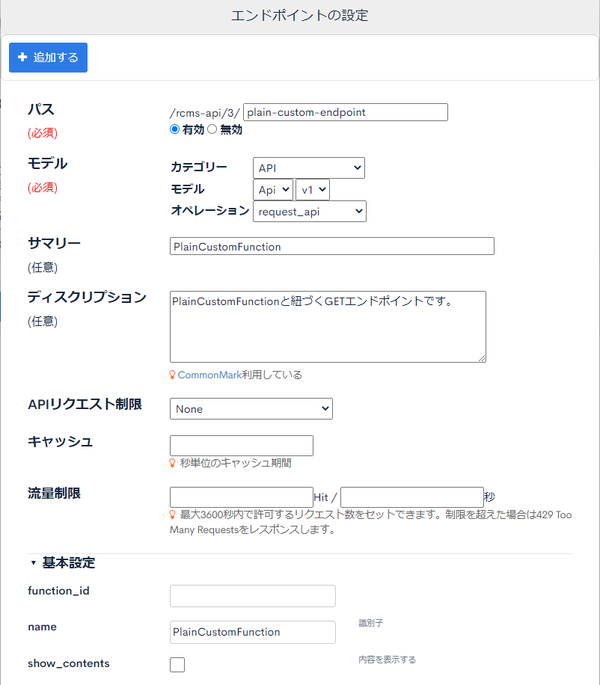Toggle the show_contents checkbox
Screen dimensions: 600x685
click(177, 664)
